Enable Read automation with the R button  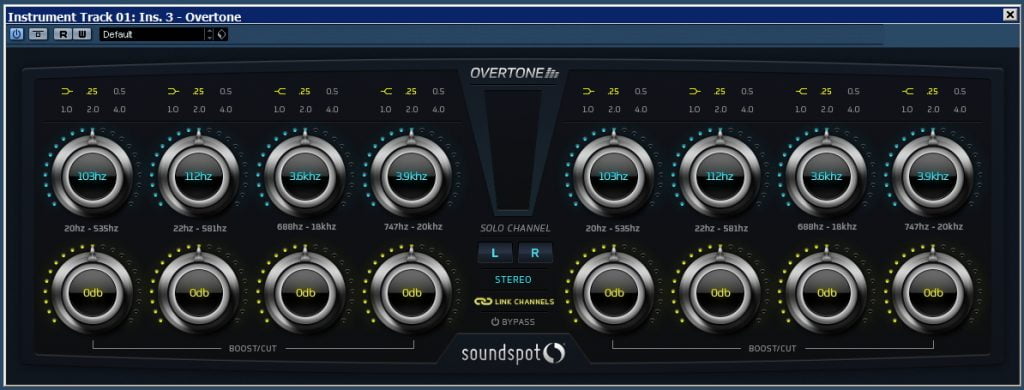click(x=62, y=35)
